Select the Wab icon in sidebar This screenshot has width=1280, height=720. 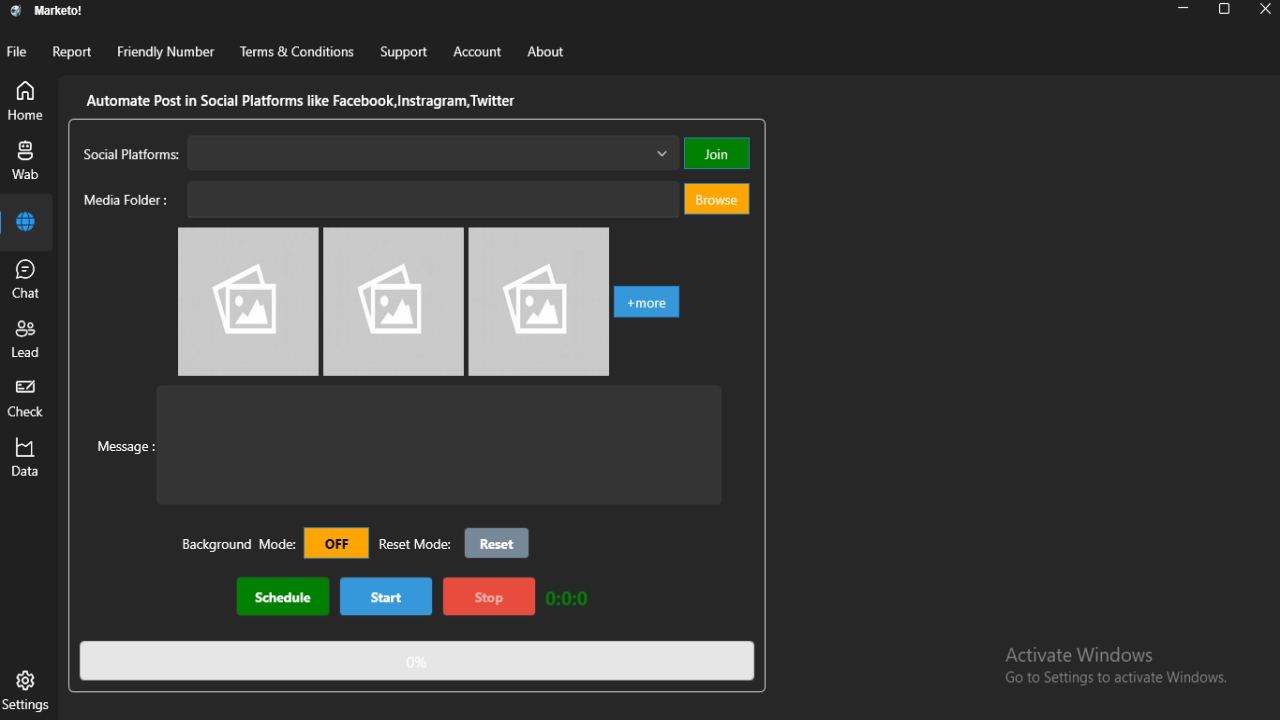coord(24,158)
